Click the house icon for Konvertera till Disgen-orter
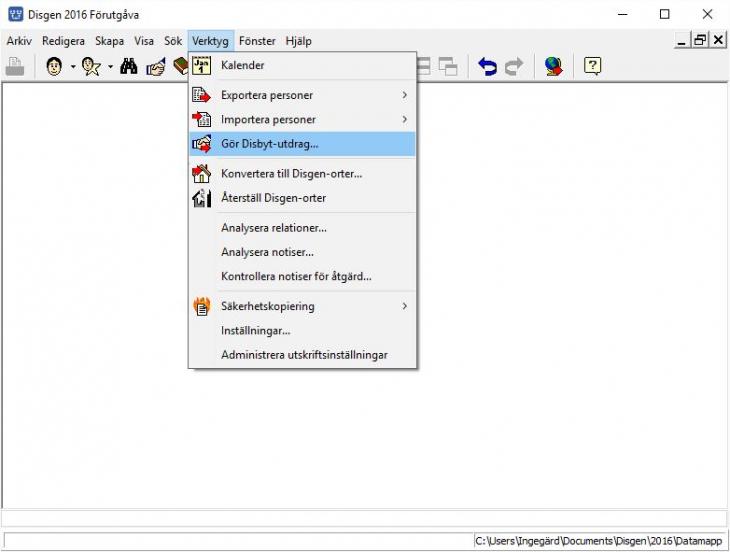 (201, 174)
